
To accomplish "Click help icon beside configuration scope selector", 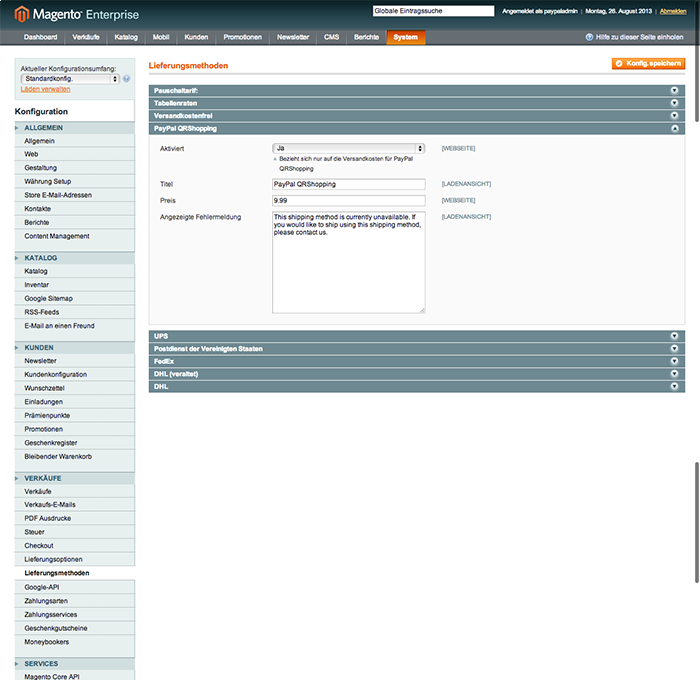I will 127,78.
